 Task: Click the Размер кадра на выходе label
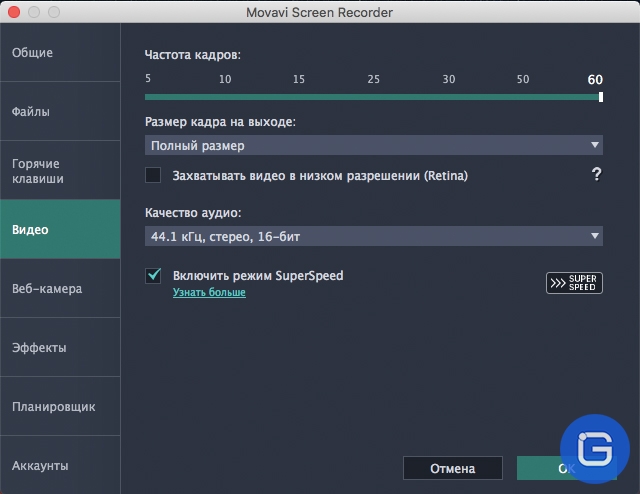220,122
